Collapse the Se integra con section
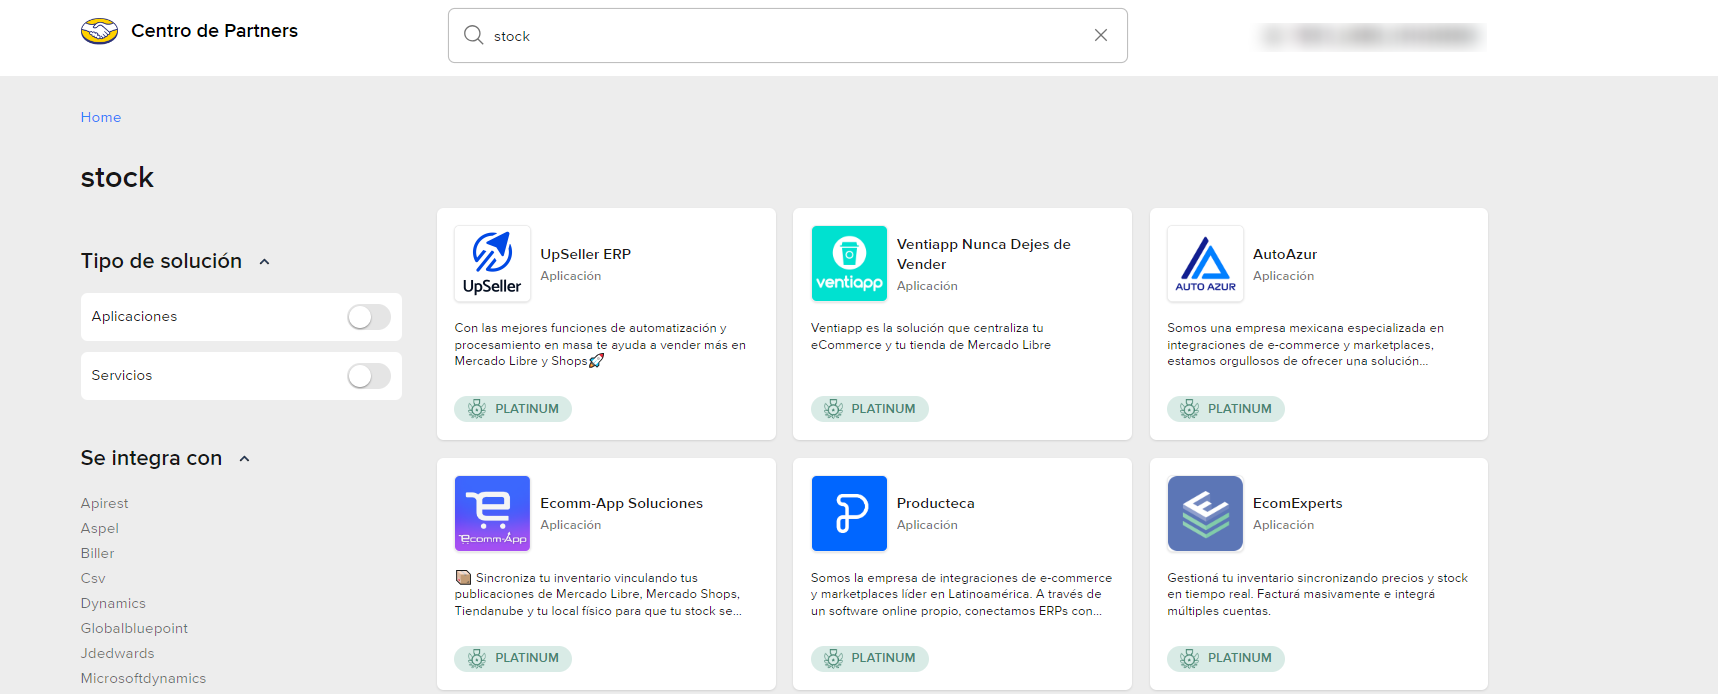 pos(245,459)
